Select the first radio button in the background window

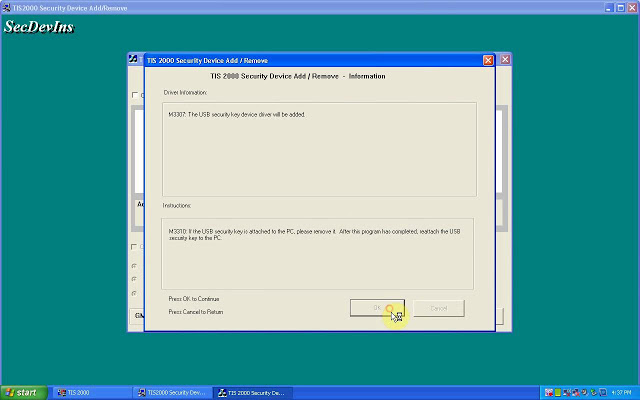[134, 266]
